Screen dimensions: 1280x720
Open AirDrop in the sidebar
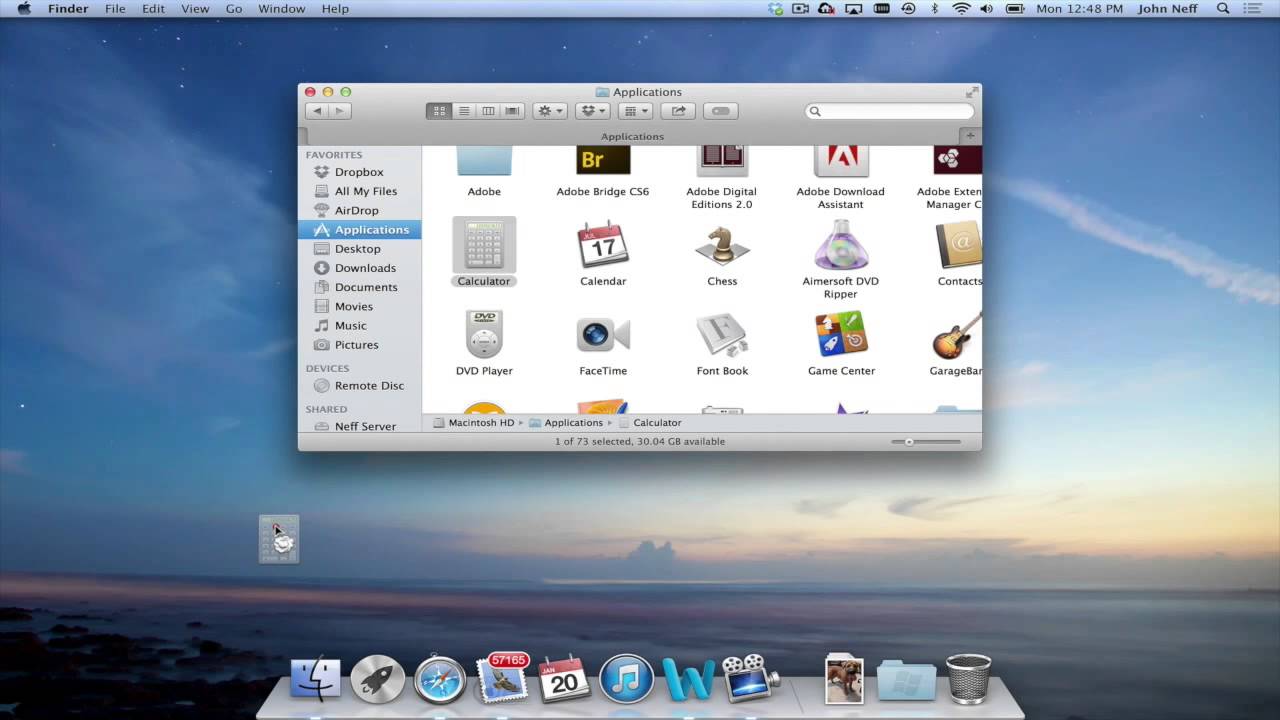(x=360, y=210)
